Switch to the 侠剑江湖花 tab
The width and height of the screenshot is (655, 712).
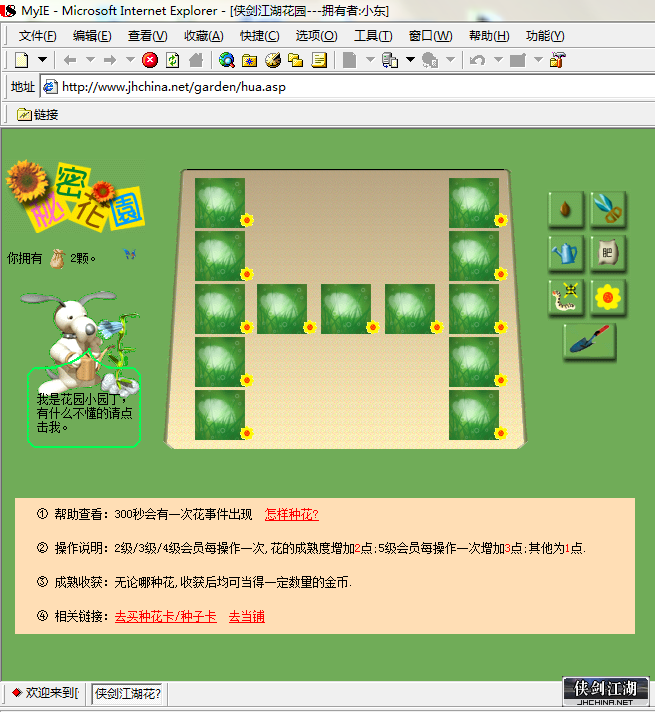(x=127, y=693)
